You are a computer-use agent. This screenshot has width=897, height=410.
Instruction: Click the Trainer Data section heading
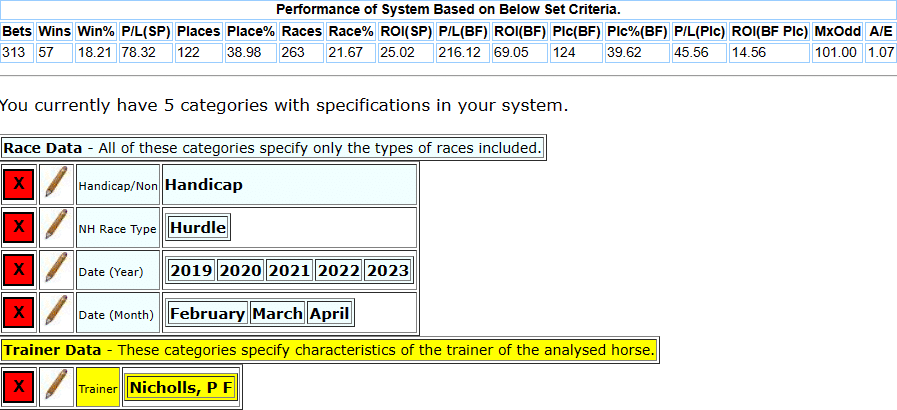(329, 349)
